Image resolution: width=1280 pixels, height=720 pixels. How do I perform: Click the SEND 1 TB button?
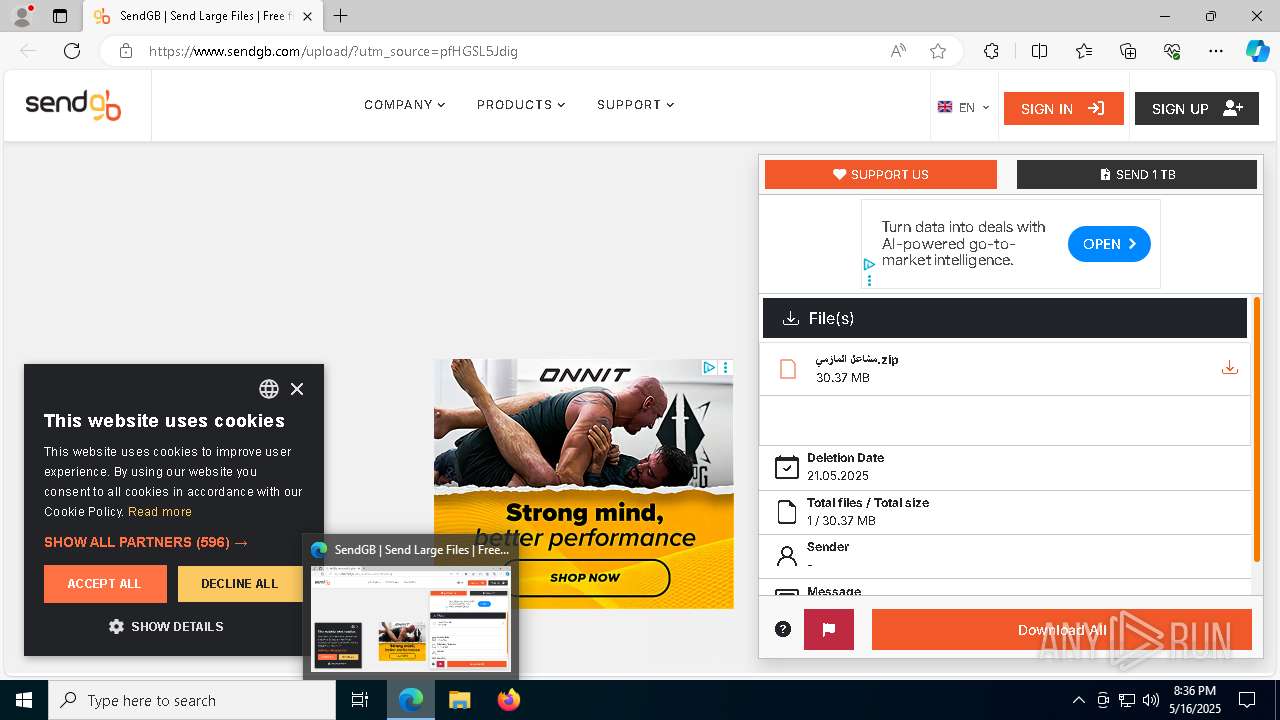[x=1137, y=174]
